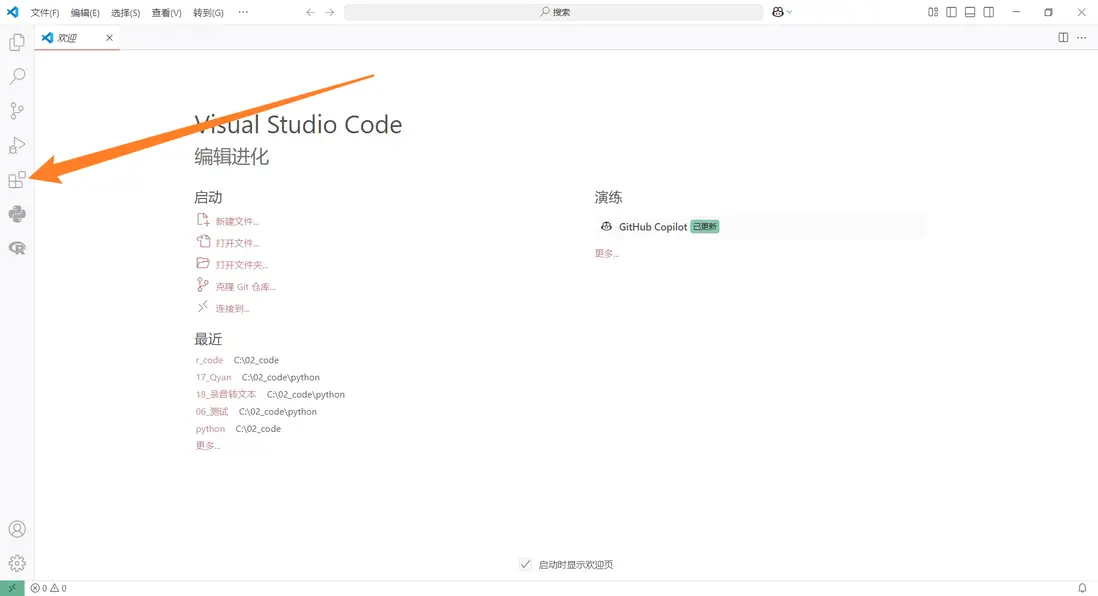1098x596 pixels.
Task: Close the 欢迎 tab
Action: click(x=109, y=38)
